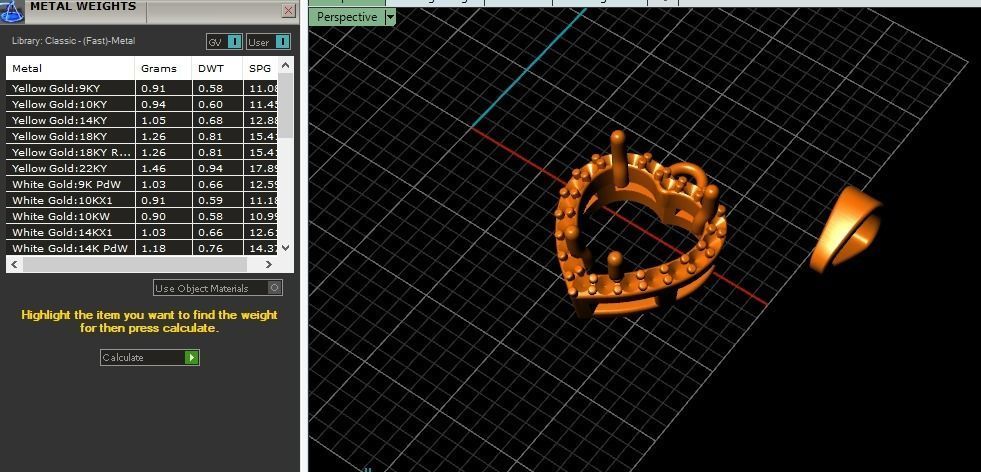Sort by the Grams column header

(x=163, y=68)
